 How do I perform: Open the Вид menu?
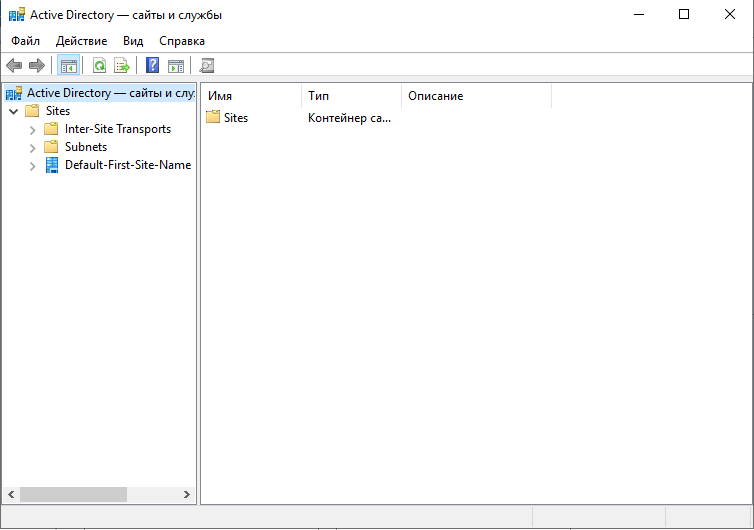pos(133,41)
